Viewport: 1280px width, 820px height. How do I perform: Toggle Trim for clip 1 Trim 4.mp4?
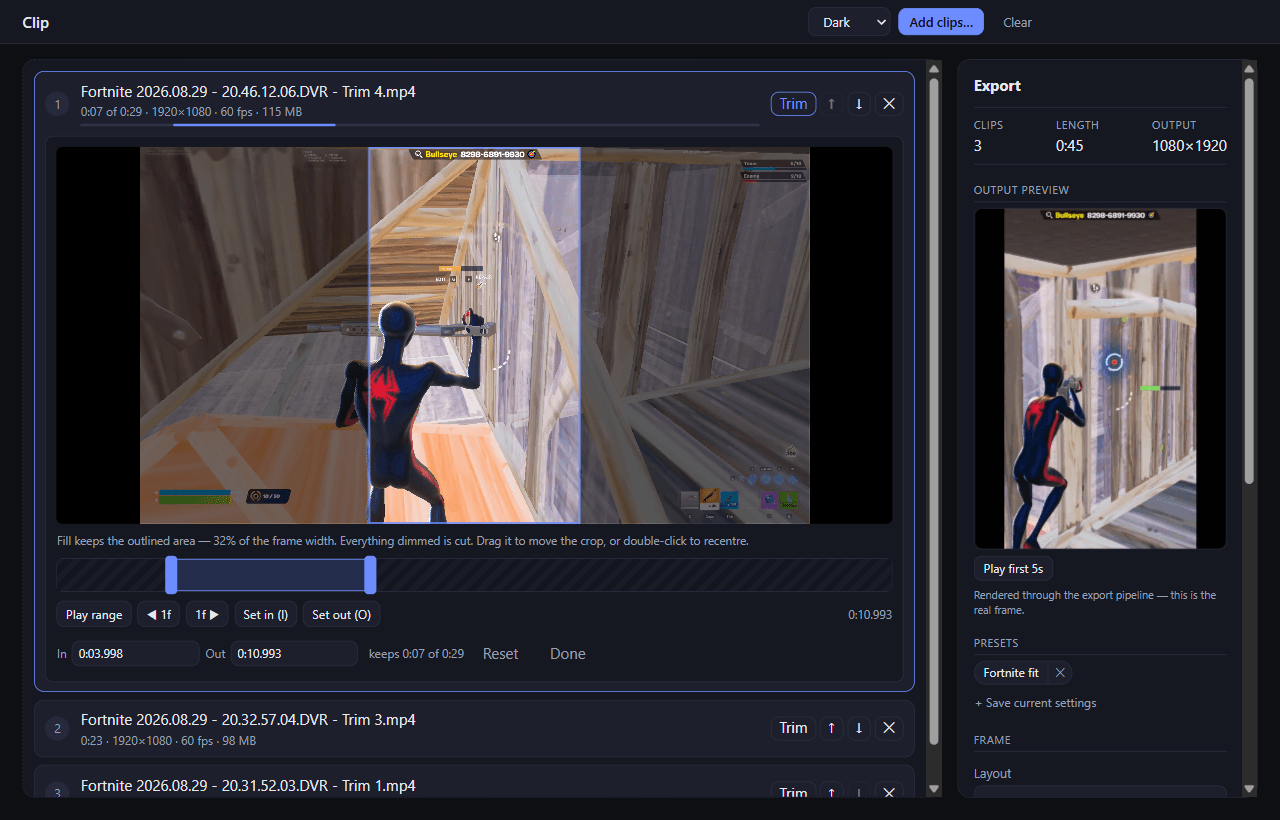(793, 104)
